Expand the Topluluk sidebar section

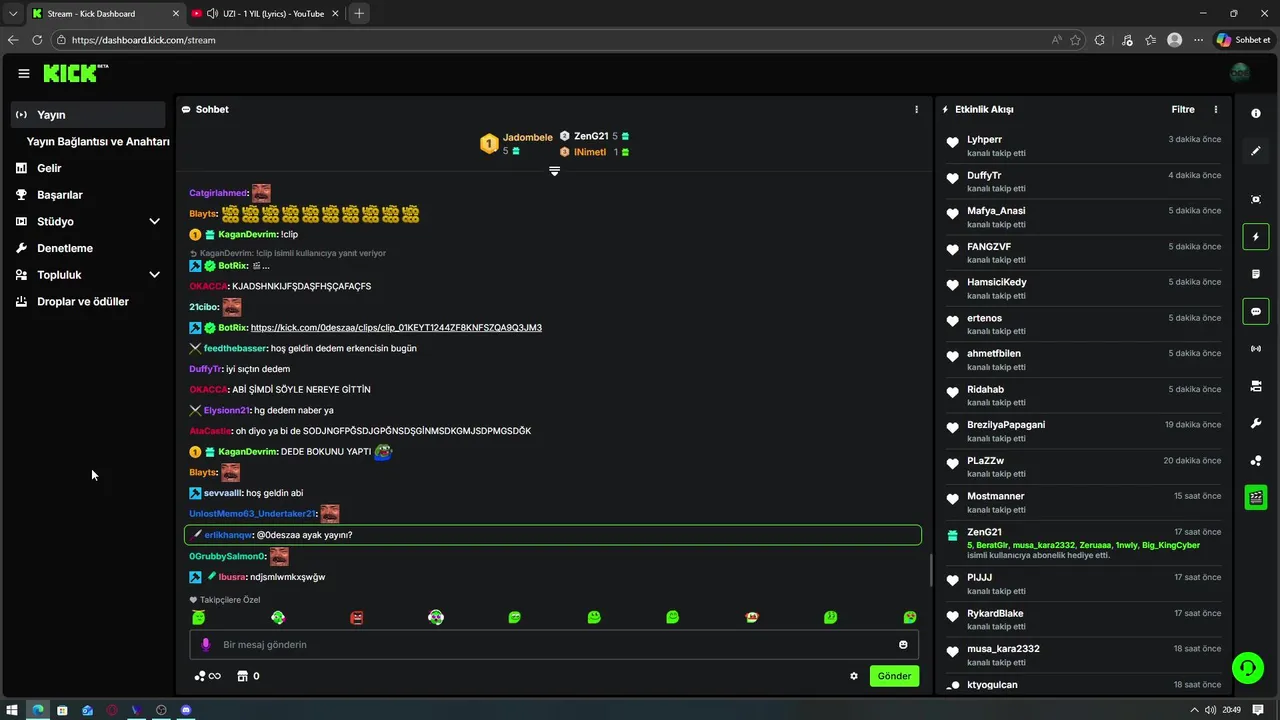point(154,275)
